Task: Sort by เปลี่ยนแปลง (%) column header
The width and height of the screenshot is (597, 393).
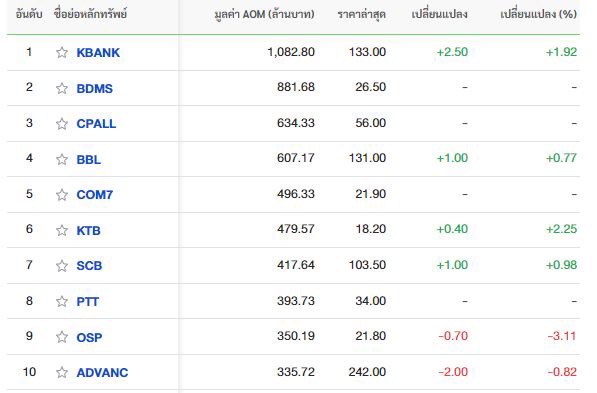Action: tap(538, 14)
